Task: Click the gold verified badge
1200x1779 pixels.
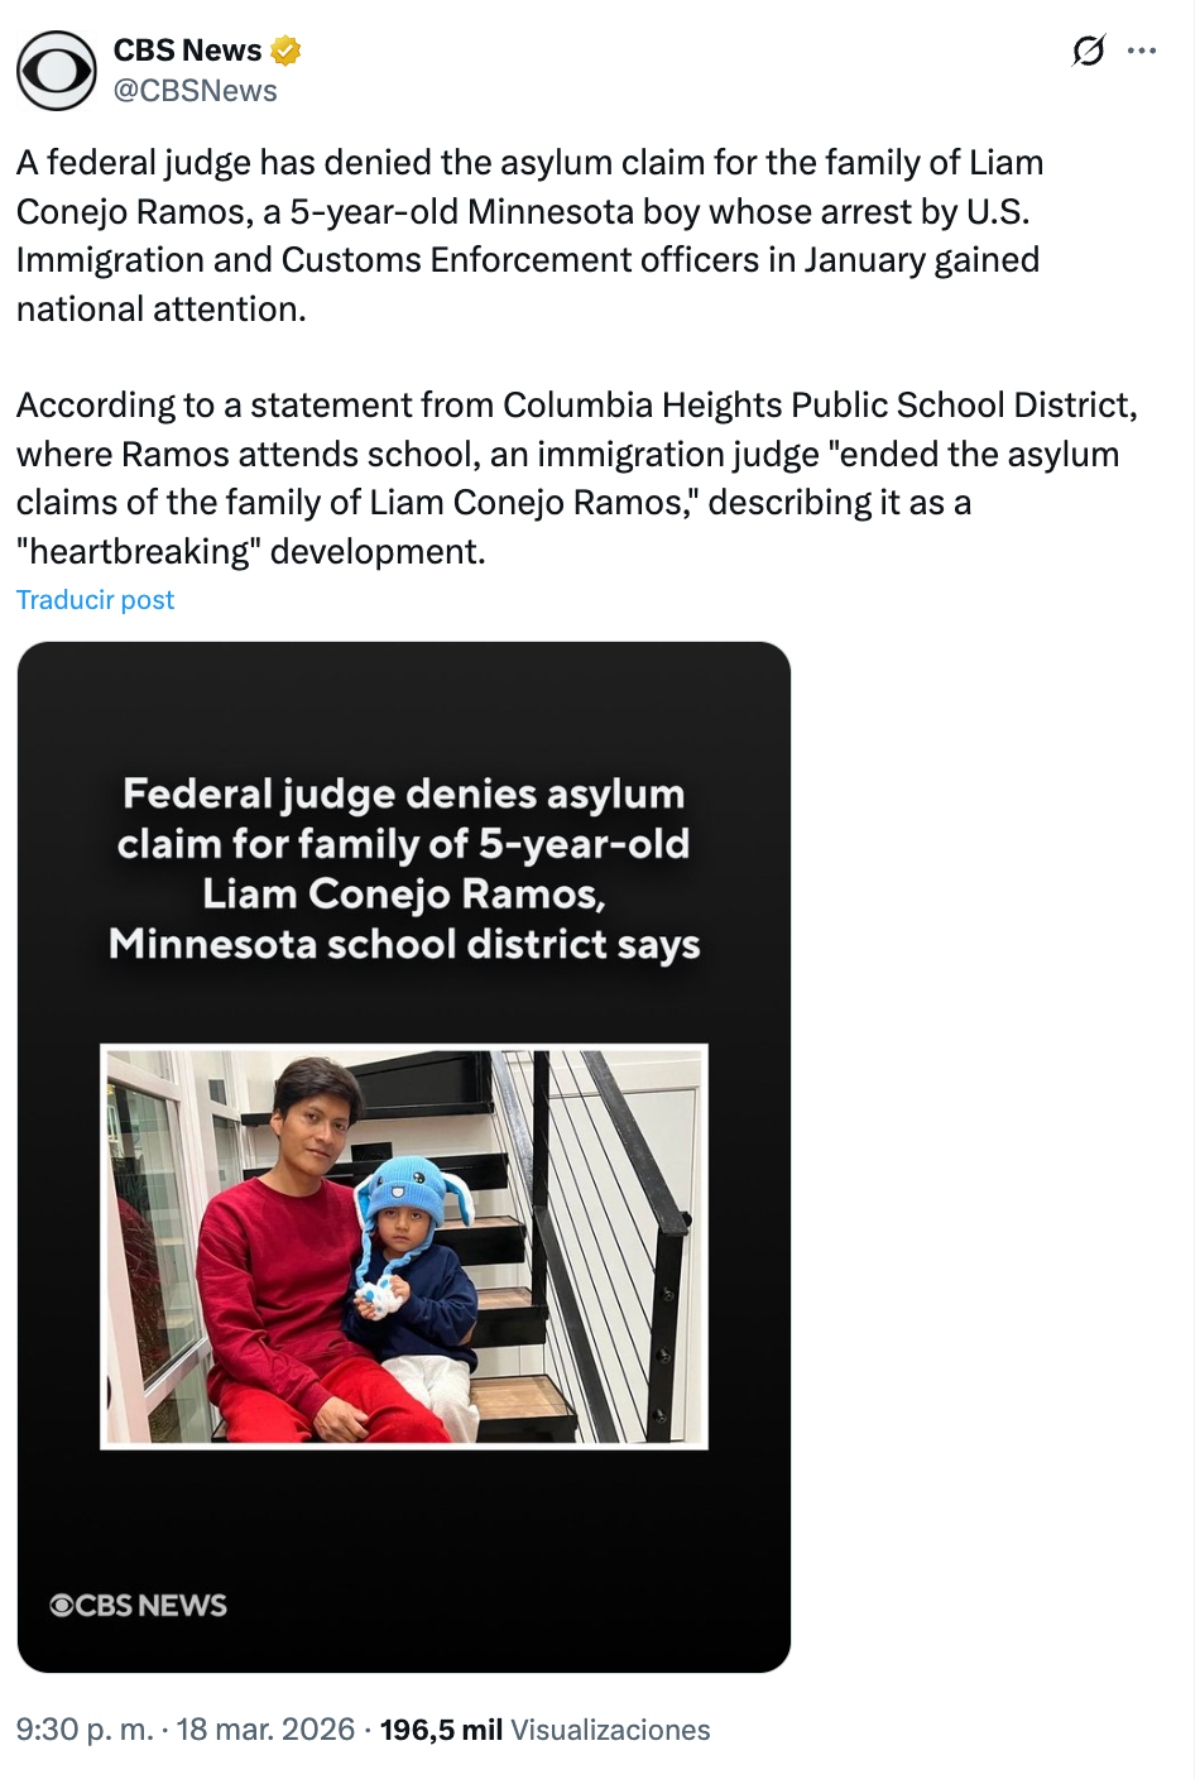Action: [x=286, y=50]
